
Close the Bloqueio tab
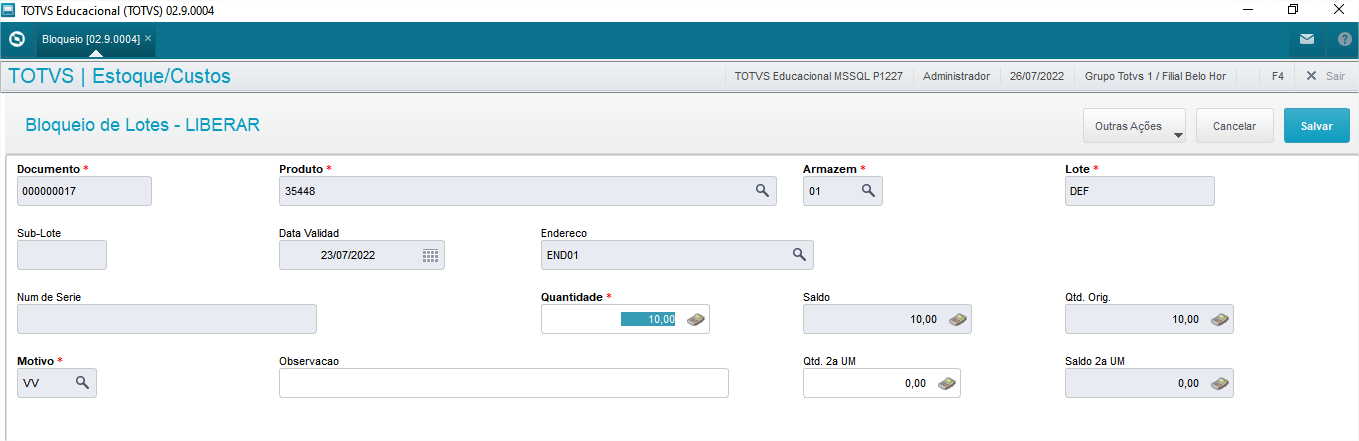(148, 38)
